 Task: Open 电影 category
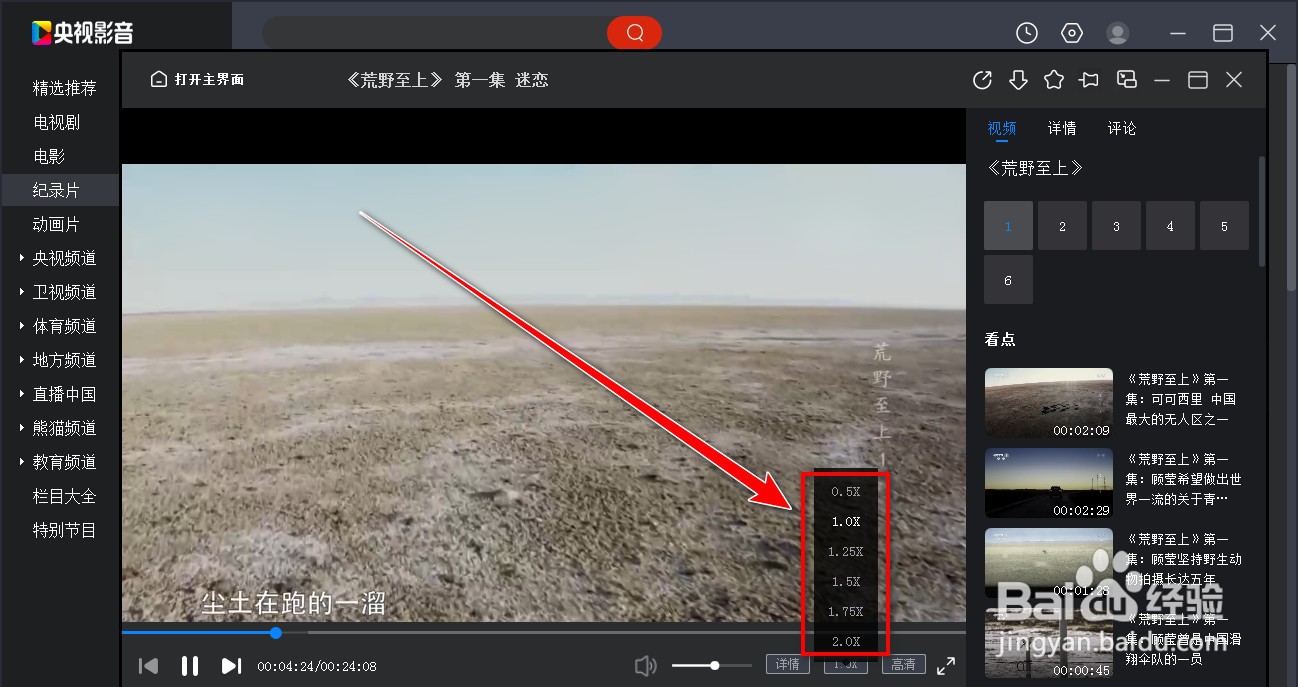(x=48, y=156)
